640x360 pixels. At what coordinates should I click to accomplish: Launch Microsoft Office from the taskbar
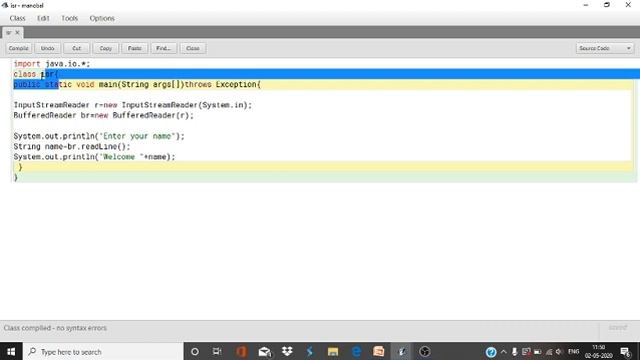coord(241,351)
